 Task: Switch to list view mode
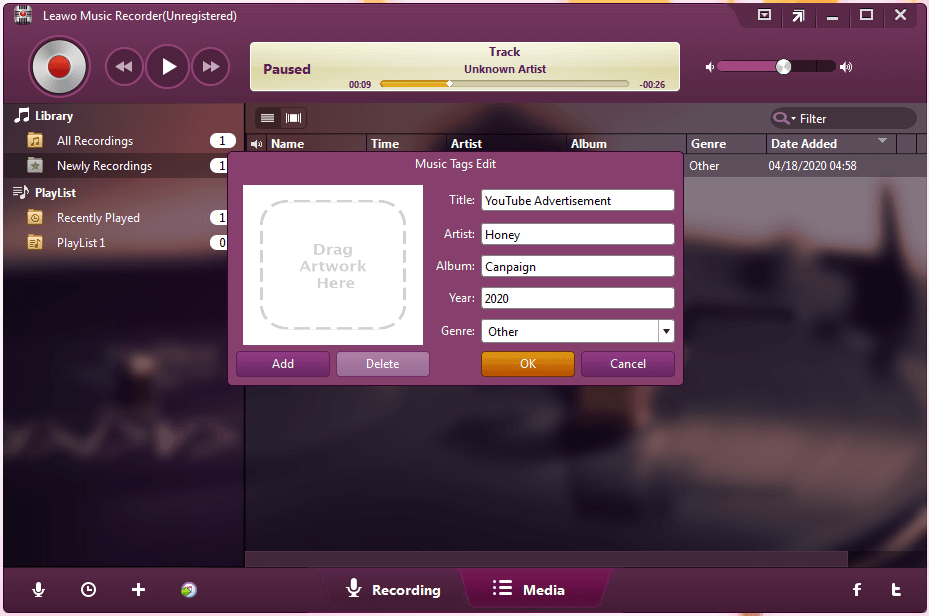pyautogui.click(x=267, y=118)
